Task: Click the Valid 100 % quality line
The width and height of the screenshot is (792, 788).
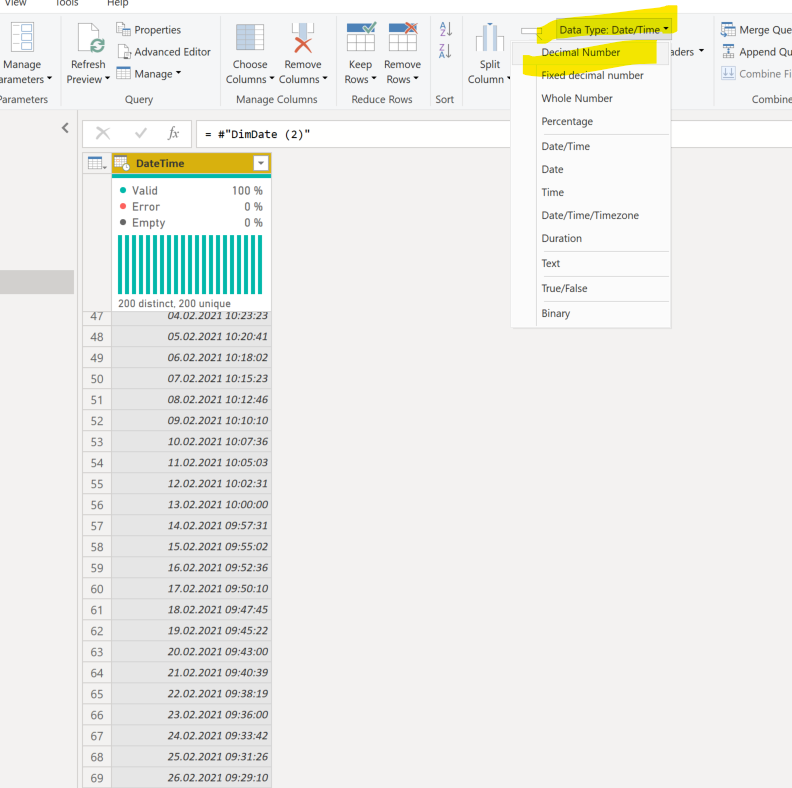Action: [191, 190]
